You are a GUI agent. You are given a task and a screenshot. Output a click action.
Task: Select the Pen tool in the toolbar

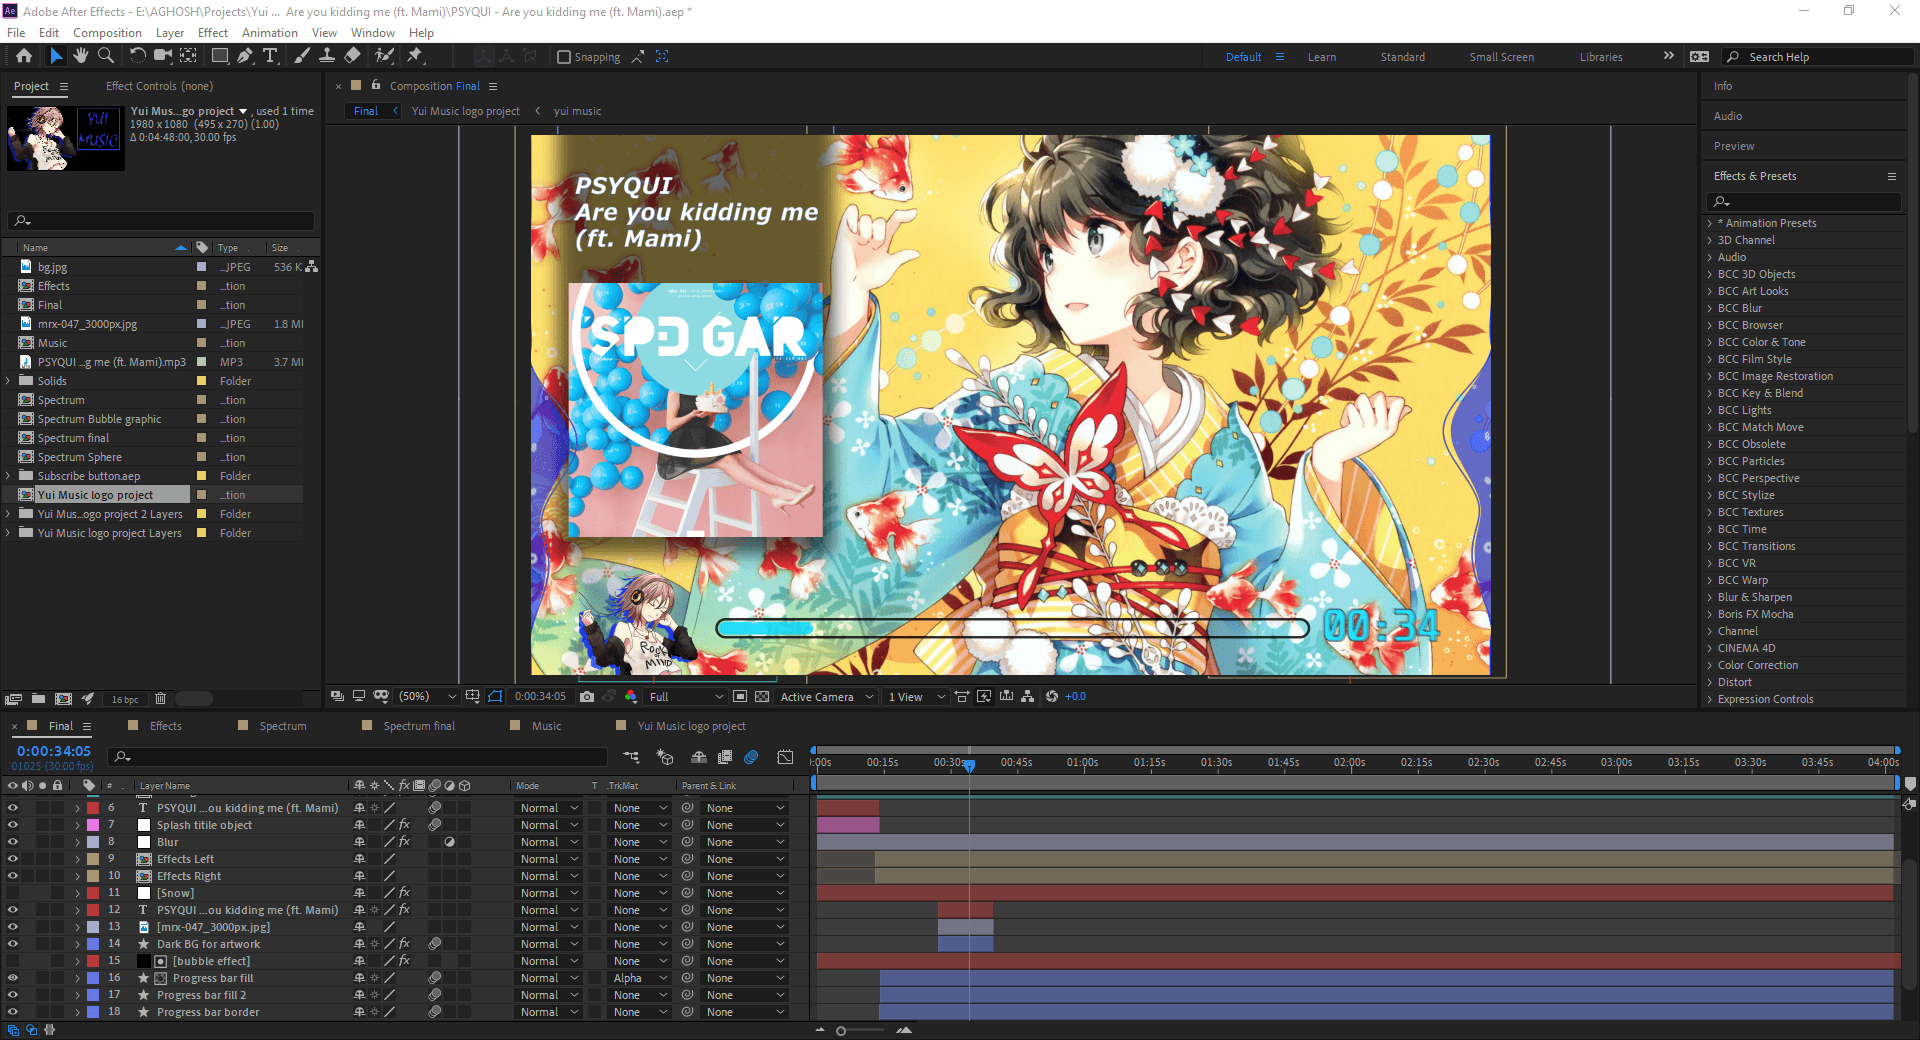[x=245, y=56]
